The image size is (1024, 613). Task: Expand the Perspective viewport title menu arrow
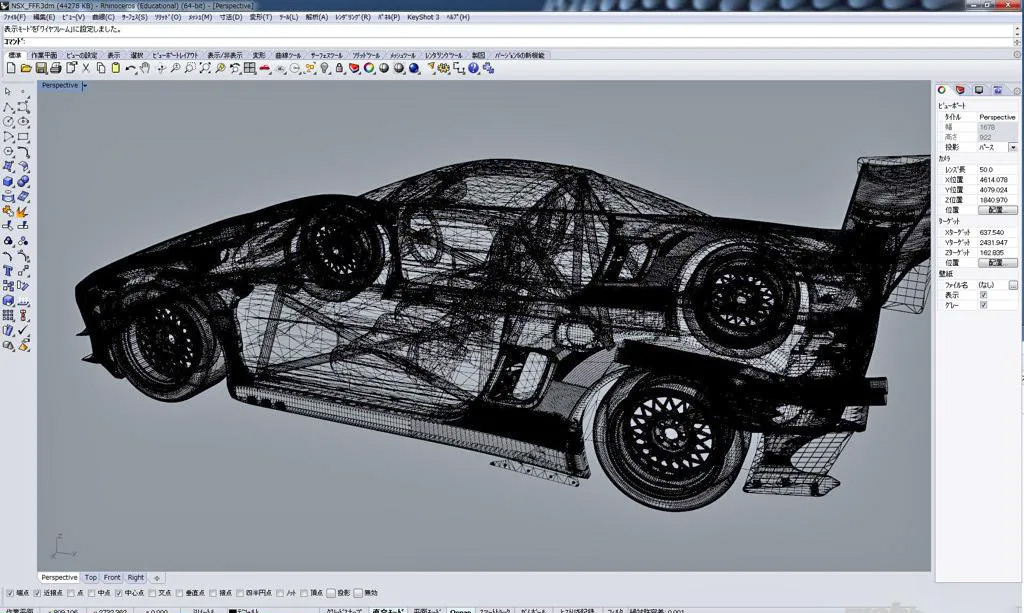[85, 86]
